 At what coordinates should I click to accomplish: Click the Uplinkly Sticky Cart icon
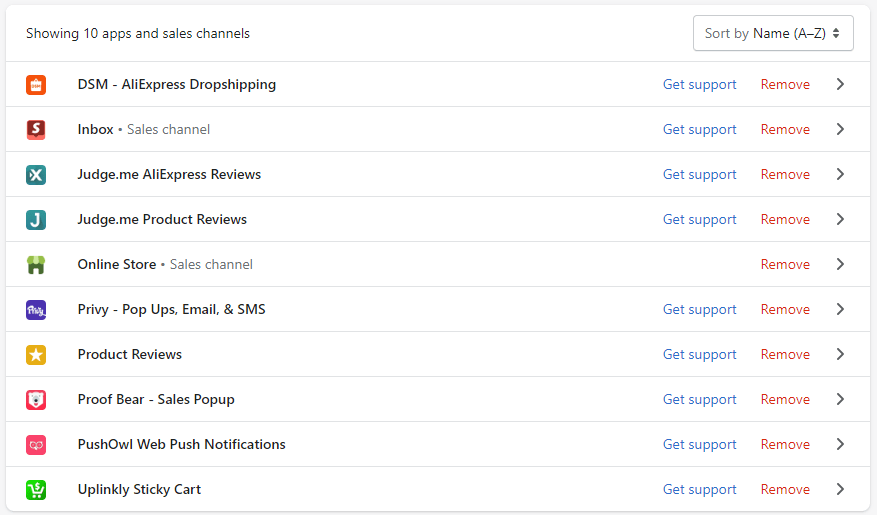coord(36,490)
